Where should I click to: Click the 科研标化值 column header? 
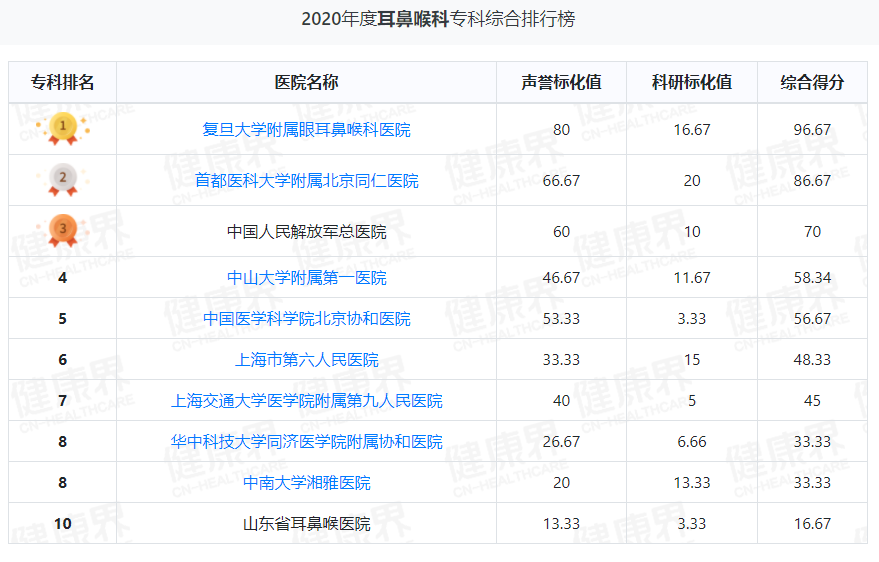[x=692, y=82]
